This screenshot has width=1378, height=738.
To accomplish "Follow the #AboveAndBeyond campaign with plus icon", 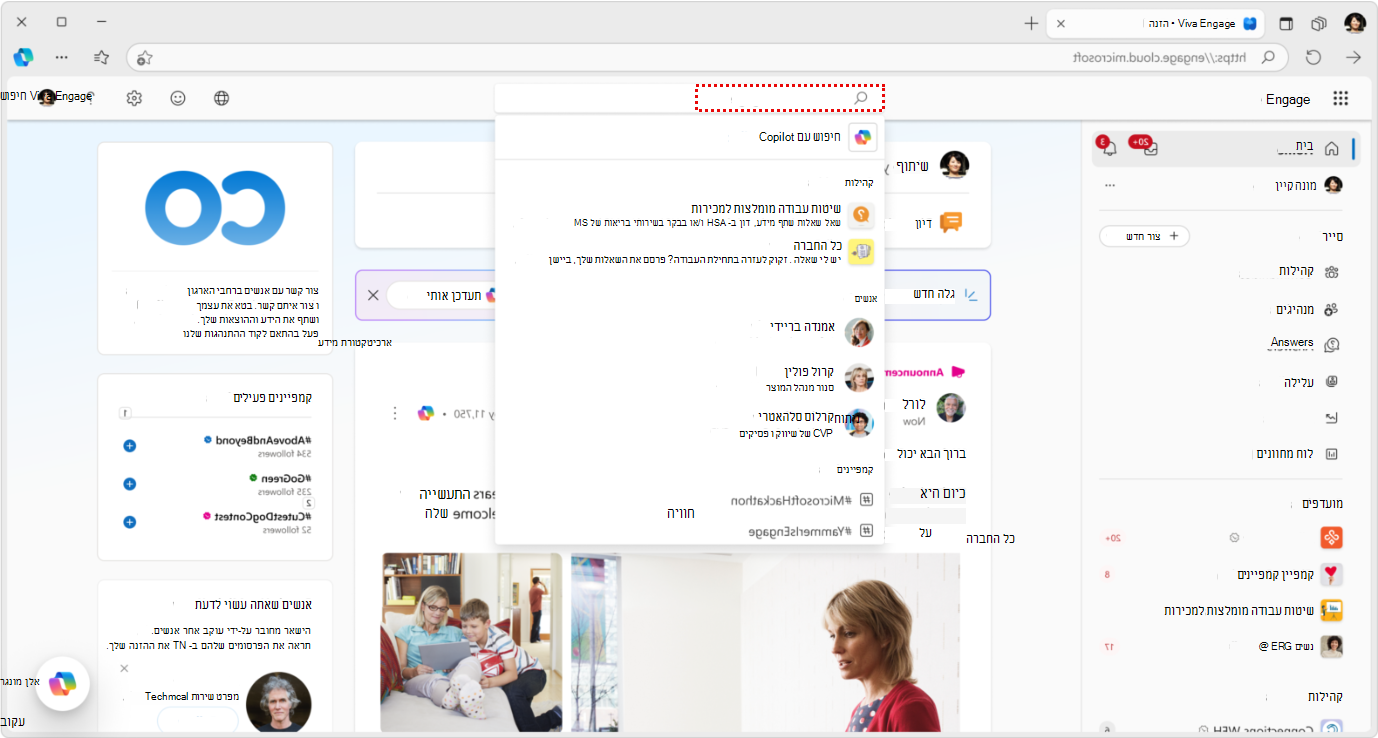I will pos(129,445).
